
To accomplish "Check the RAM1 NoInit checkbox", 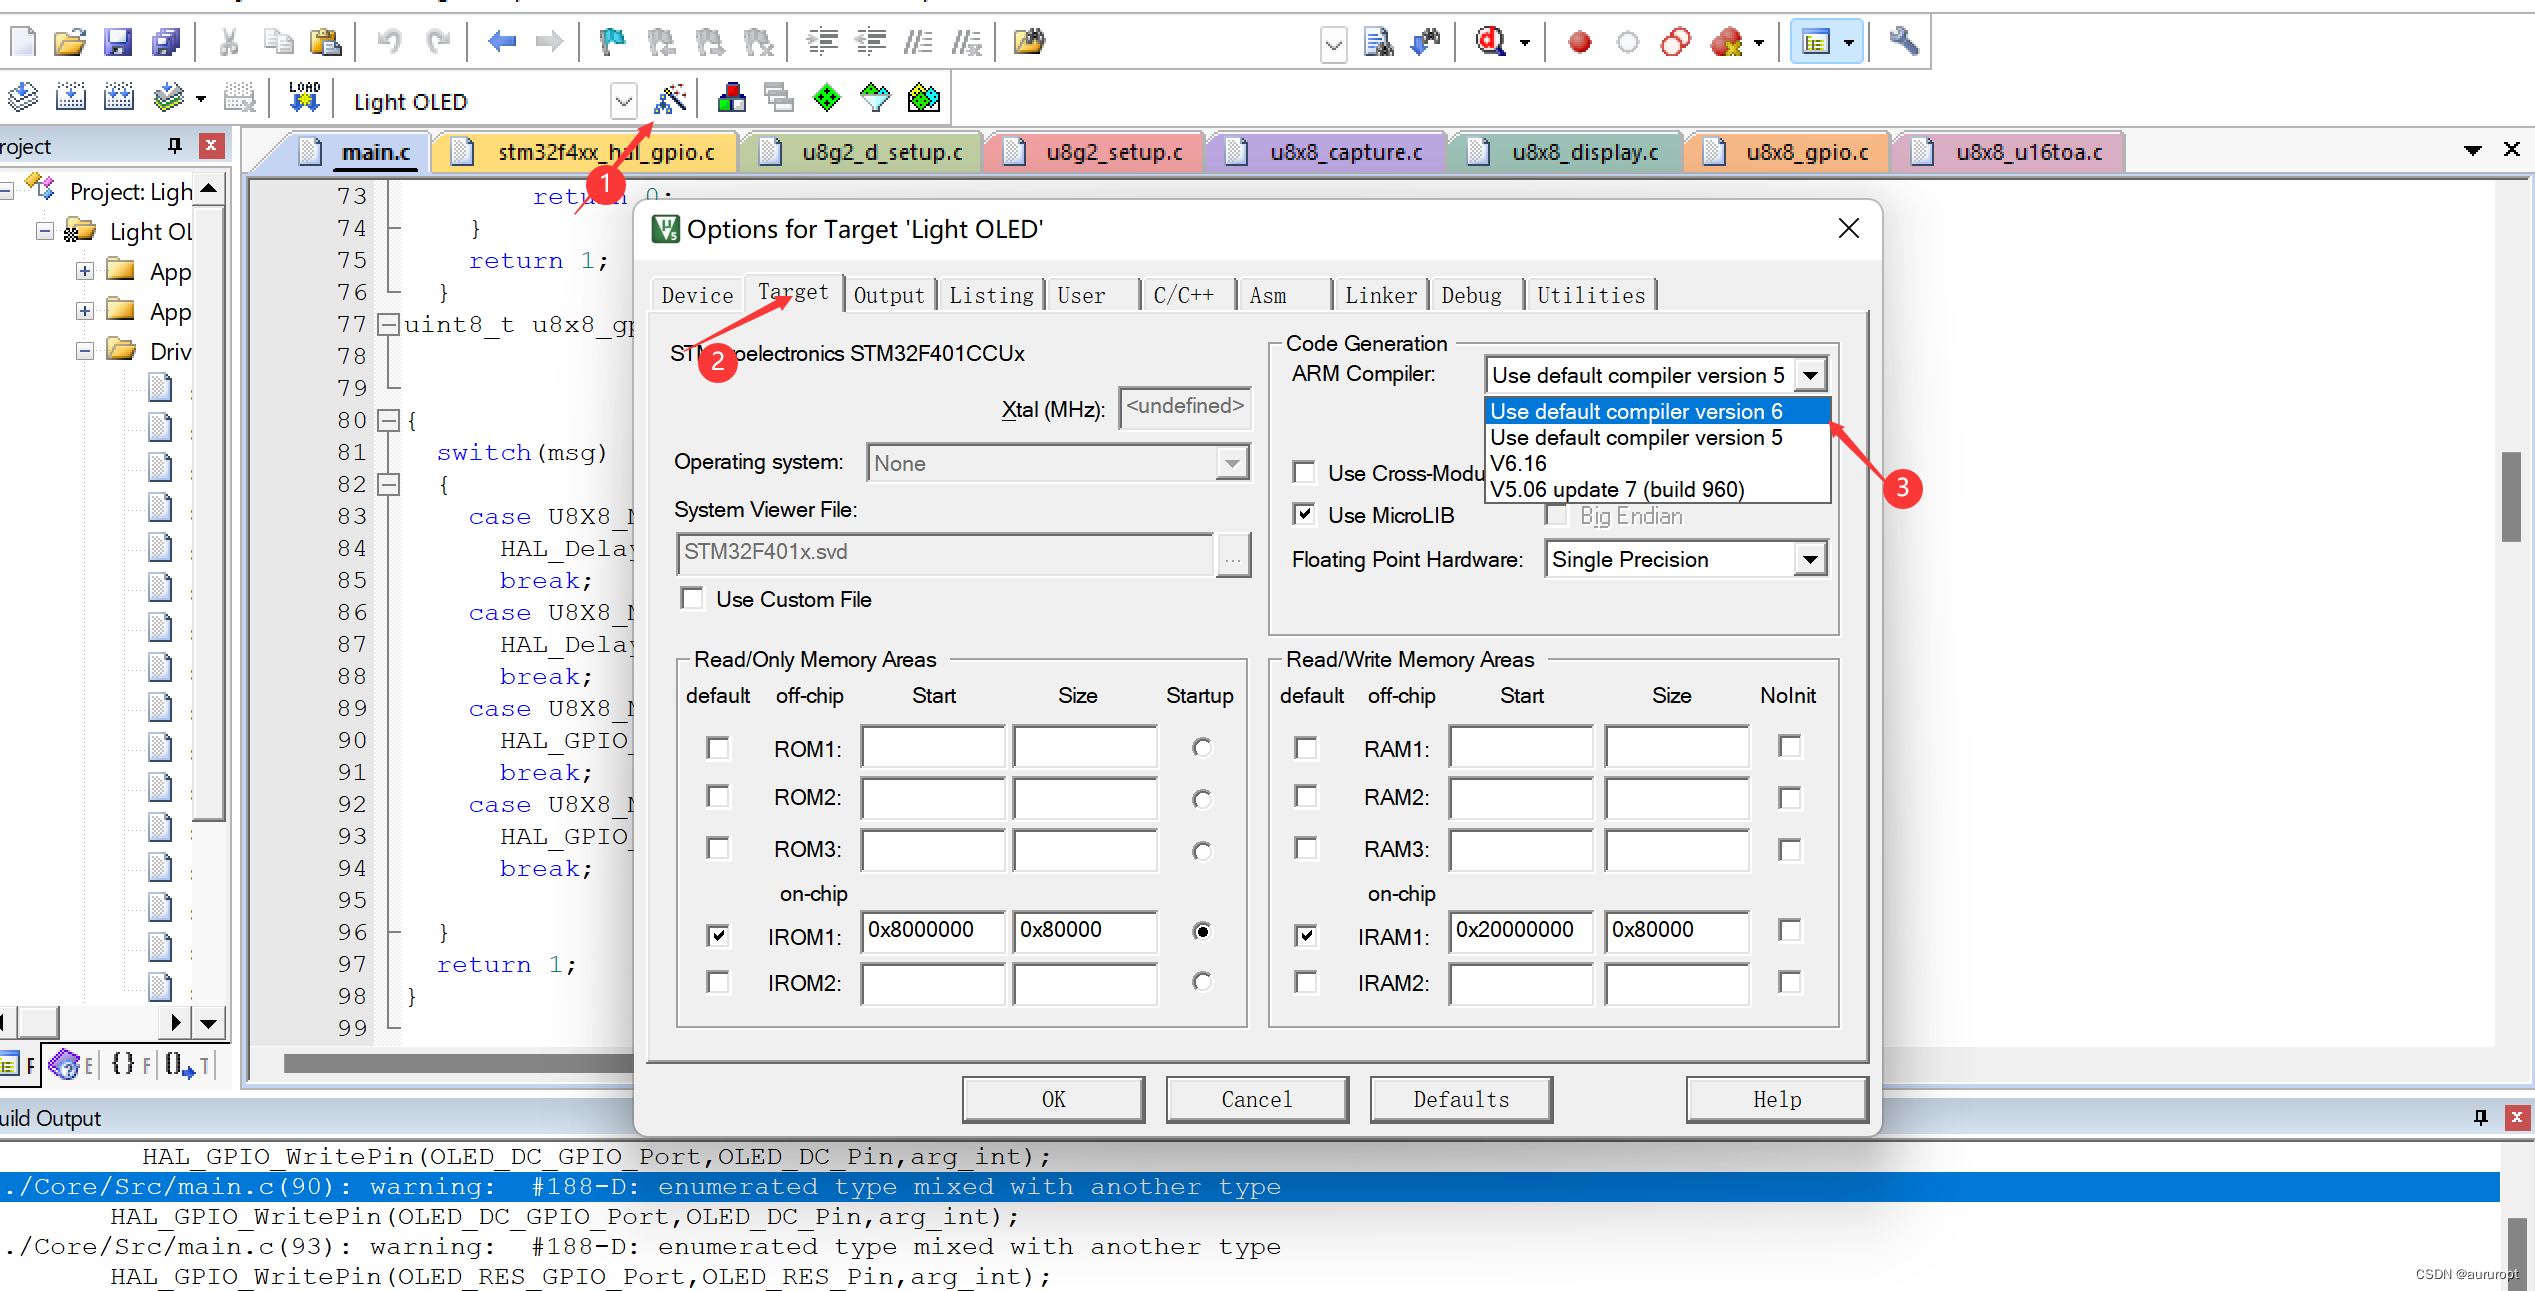I will 1790,746.
